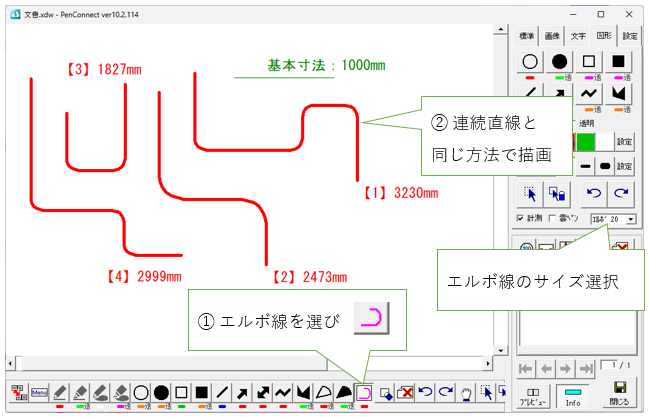
Task: Activate the selection arrow tool in right panel
Action: [531, 193]
